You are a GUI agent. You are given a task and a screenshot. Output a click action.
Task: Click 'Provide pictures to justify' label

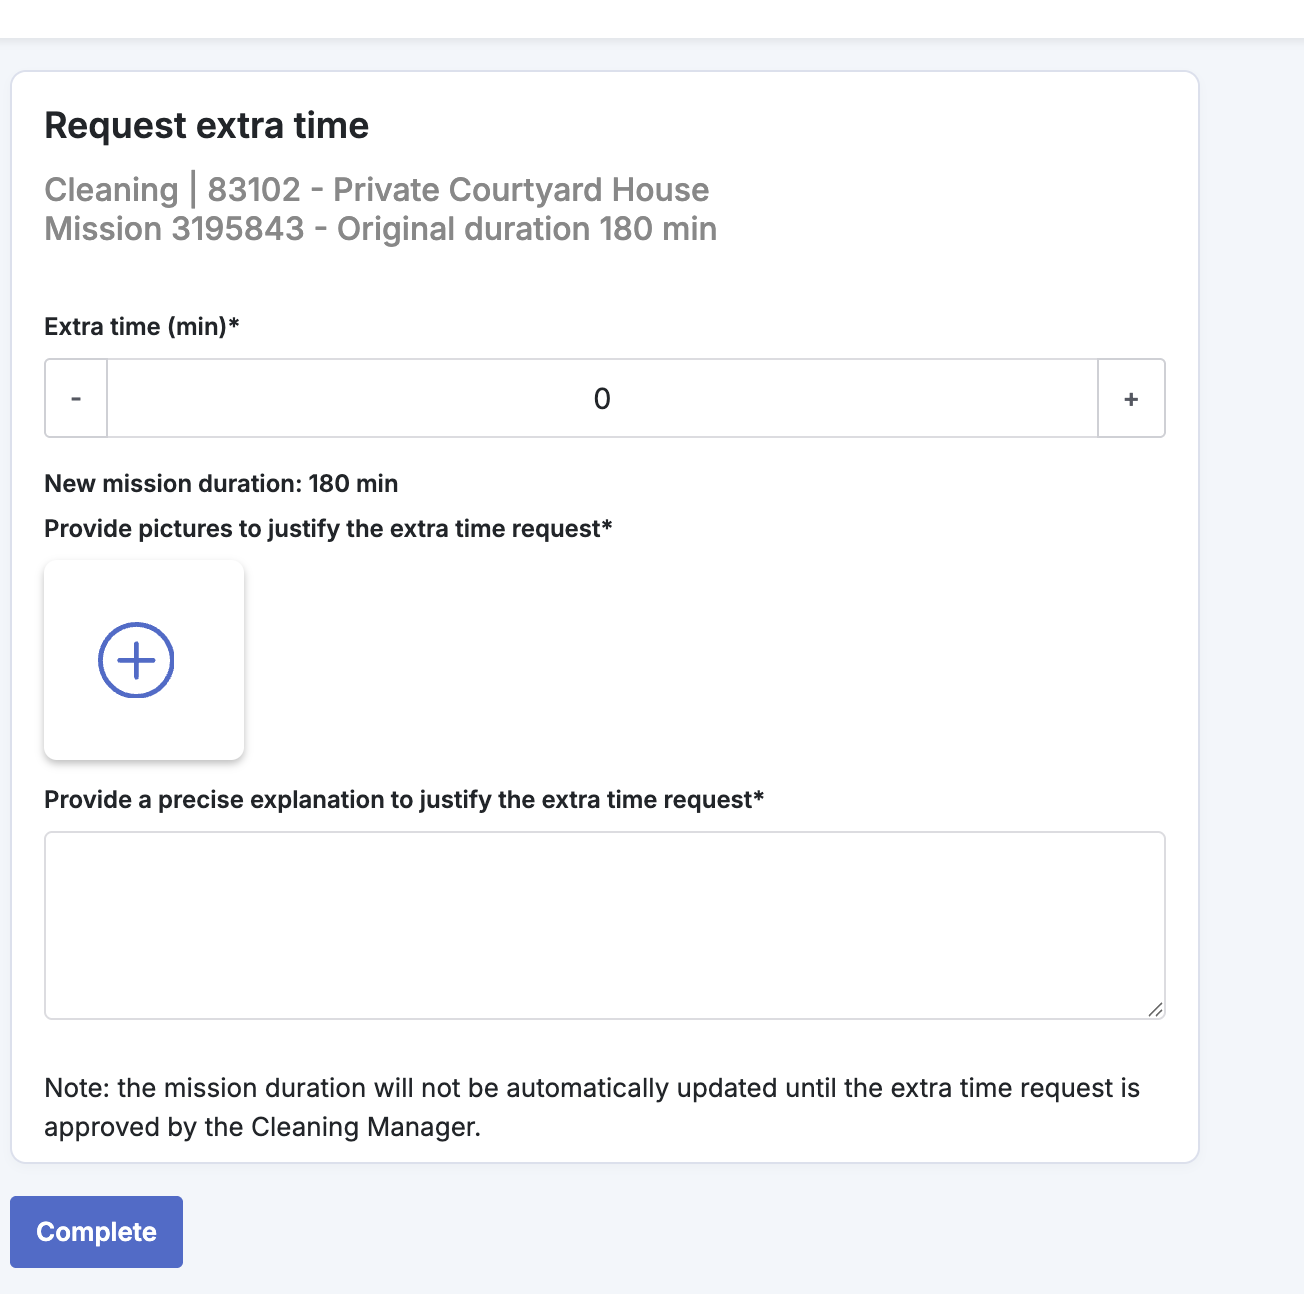click(x=328, y=528)
